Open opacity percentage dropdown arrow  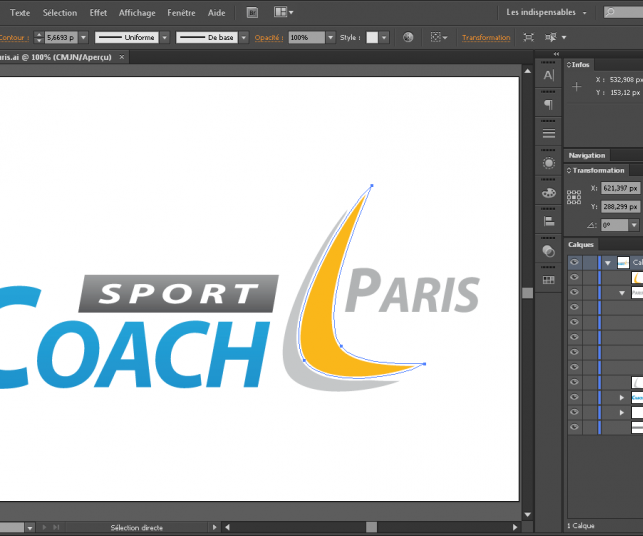tap(330, 37)
